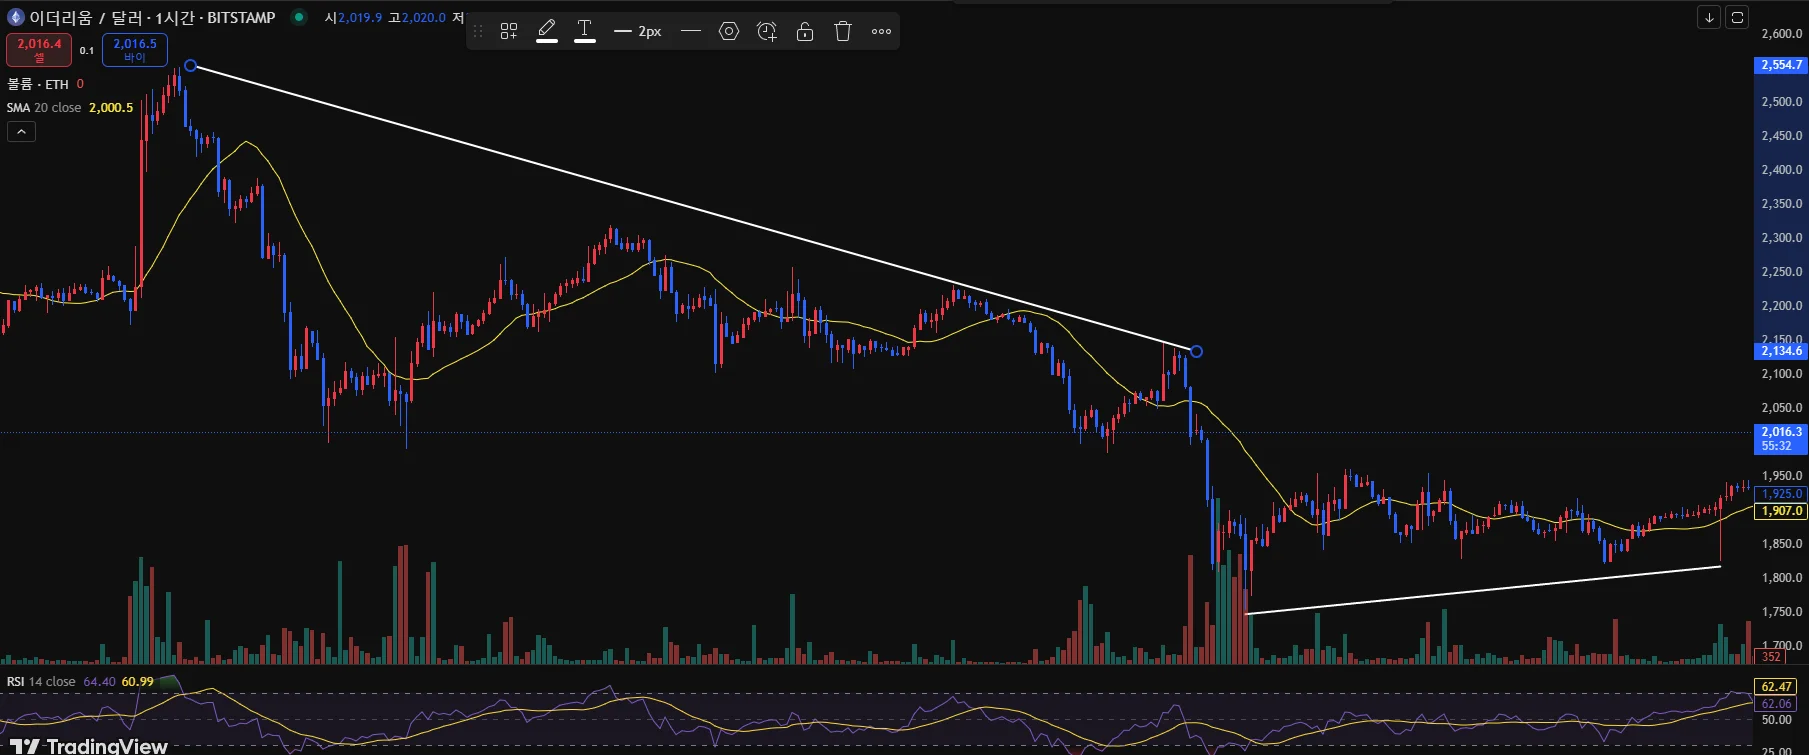Click current price label 2,016.3
The image size is (1809, 755).
(1782, 439)
